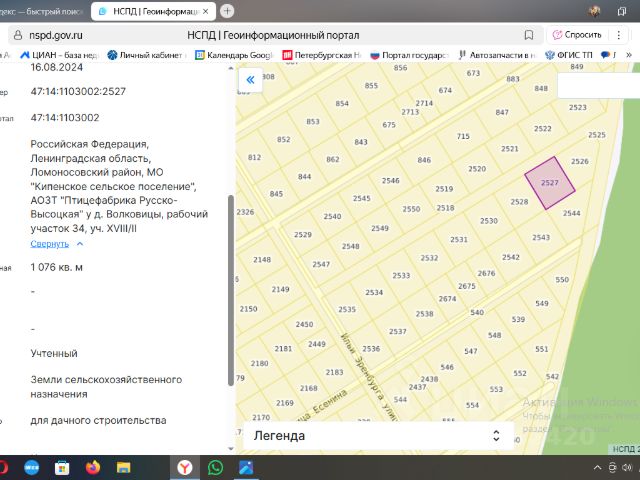Click the info panel vertical scrollbar thumb
Viewport: 640px width, 480px height.
(231, 290)
